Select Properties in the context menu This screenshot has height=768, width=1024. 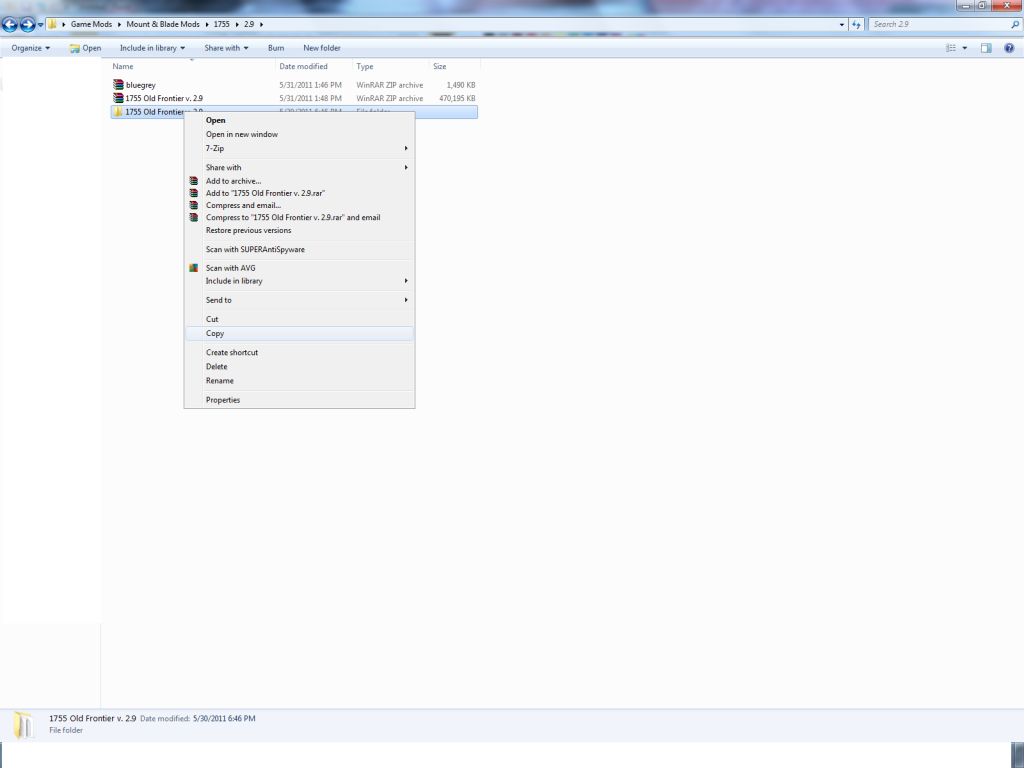pos(223,400)
